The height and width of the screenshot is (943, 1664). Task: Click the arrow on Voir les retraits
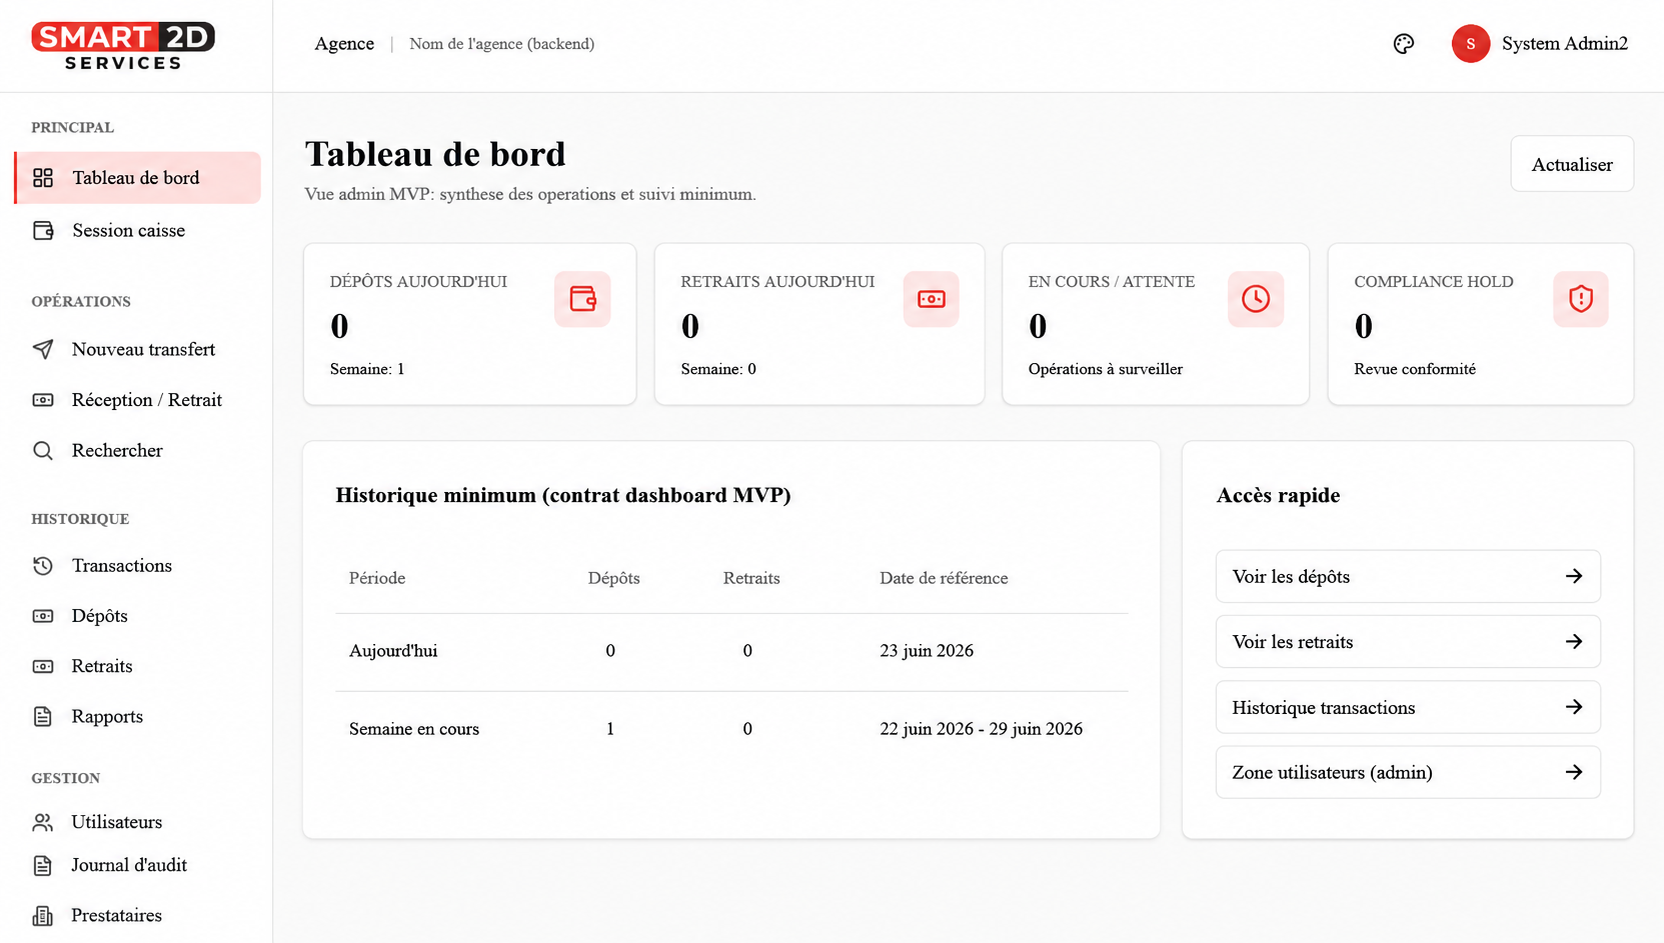1574,642
